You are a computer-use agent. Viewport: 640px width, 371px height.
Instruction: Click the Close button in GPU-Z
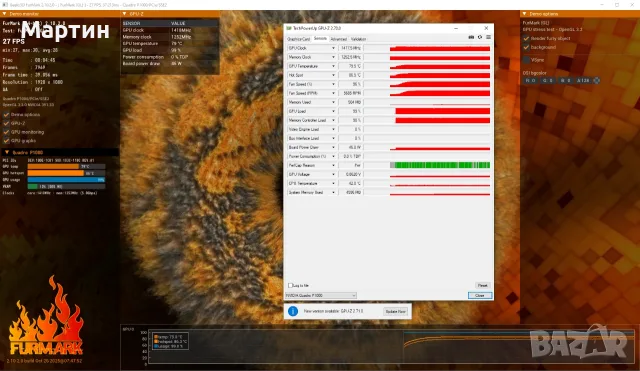(480, 295)
